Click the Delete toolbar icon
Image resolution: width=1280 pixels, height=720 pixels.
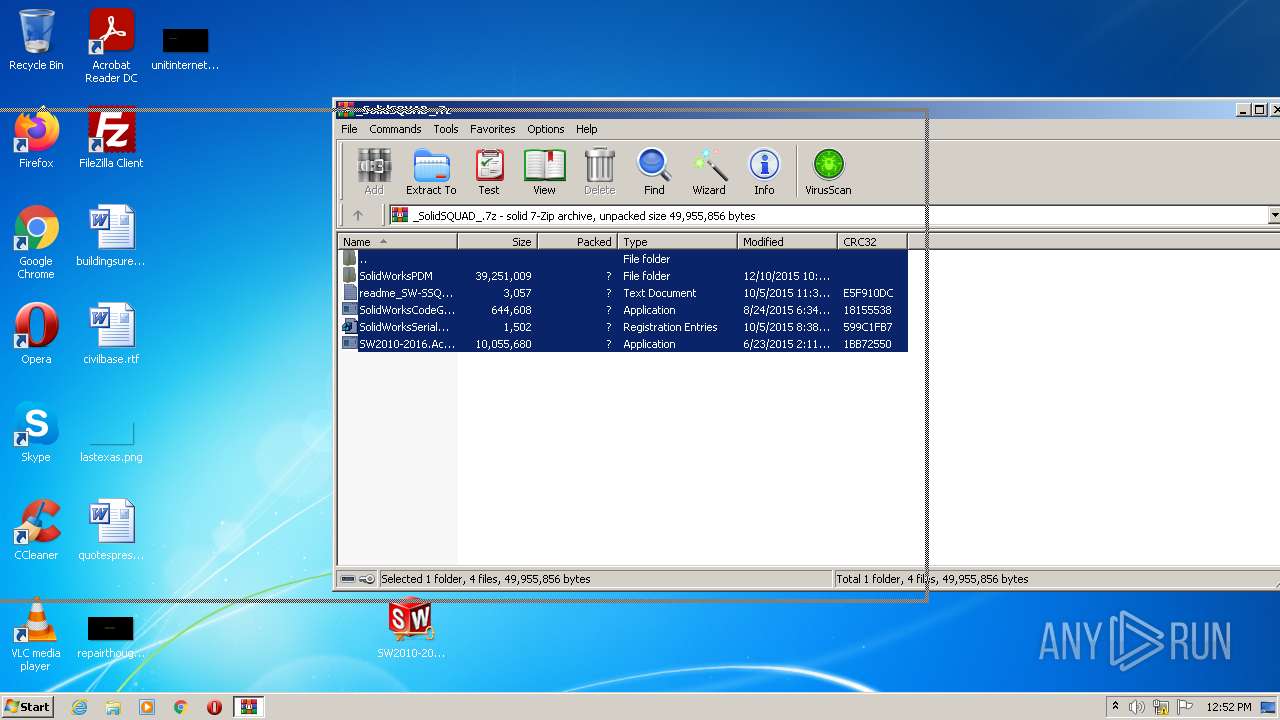tap(600, 172)
